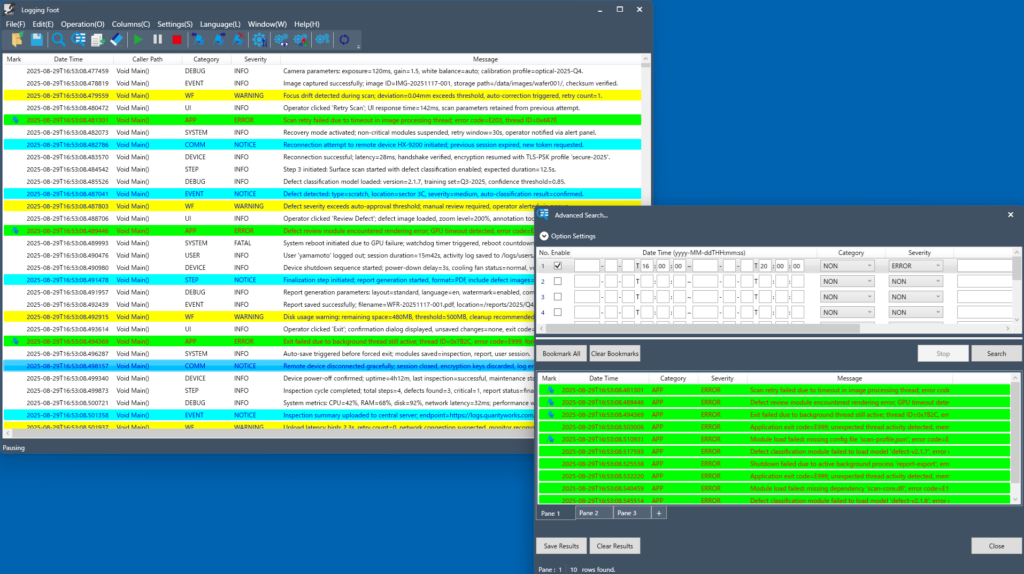Click the Bookmark All button
Screen dimensions: 1024x574
coord(560,354)
